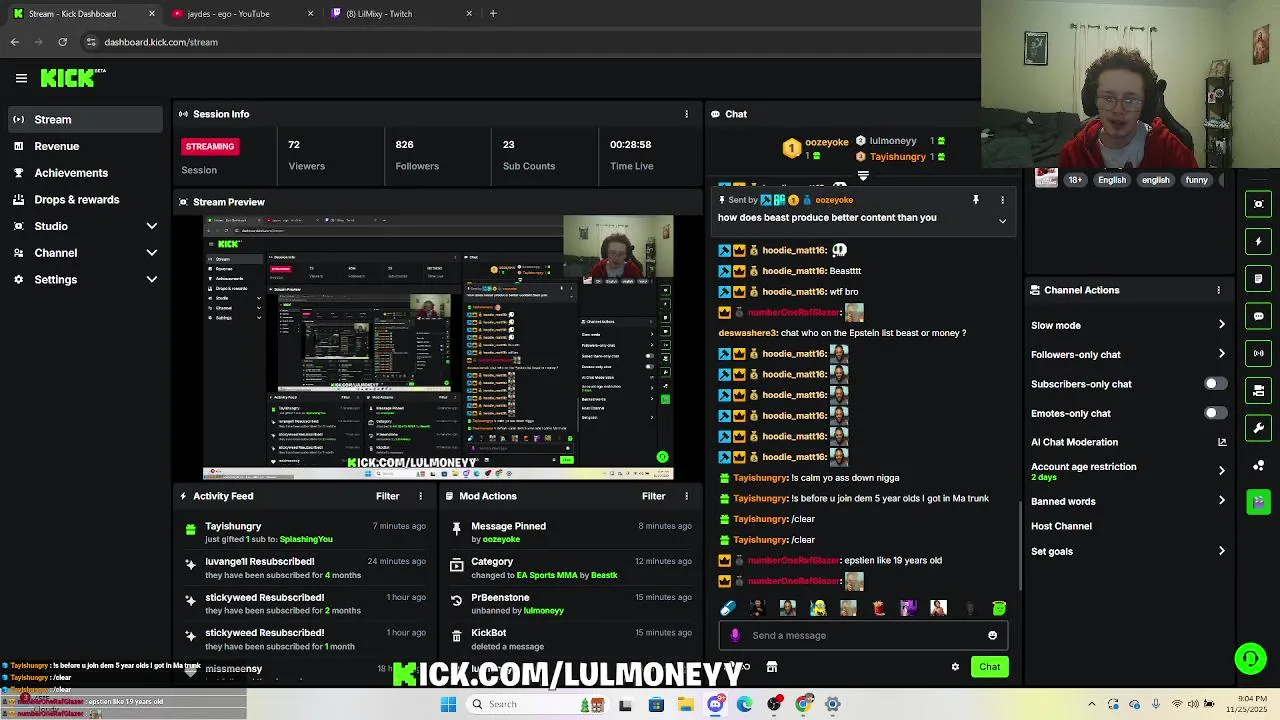Click the chat scrollbar

click(1020, 545)
